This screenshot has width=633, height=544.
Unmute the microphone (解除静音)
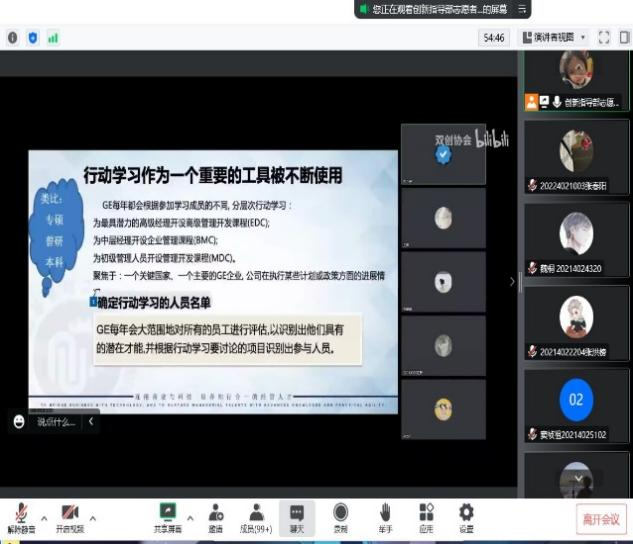(x=20, y=516)
